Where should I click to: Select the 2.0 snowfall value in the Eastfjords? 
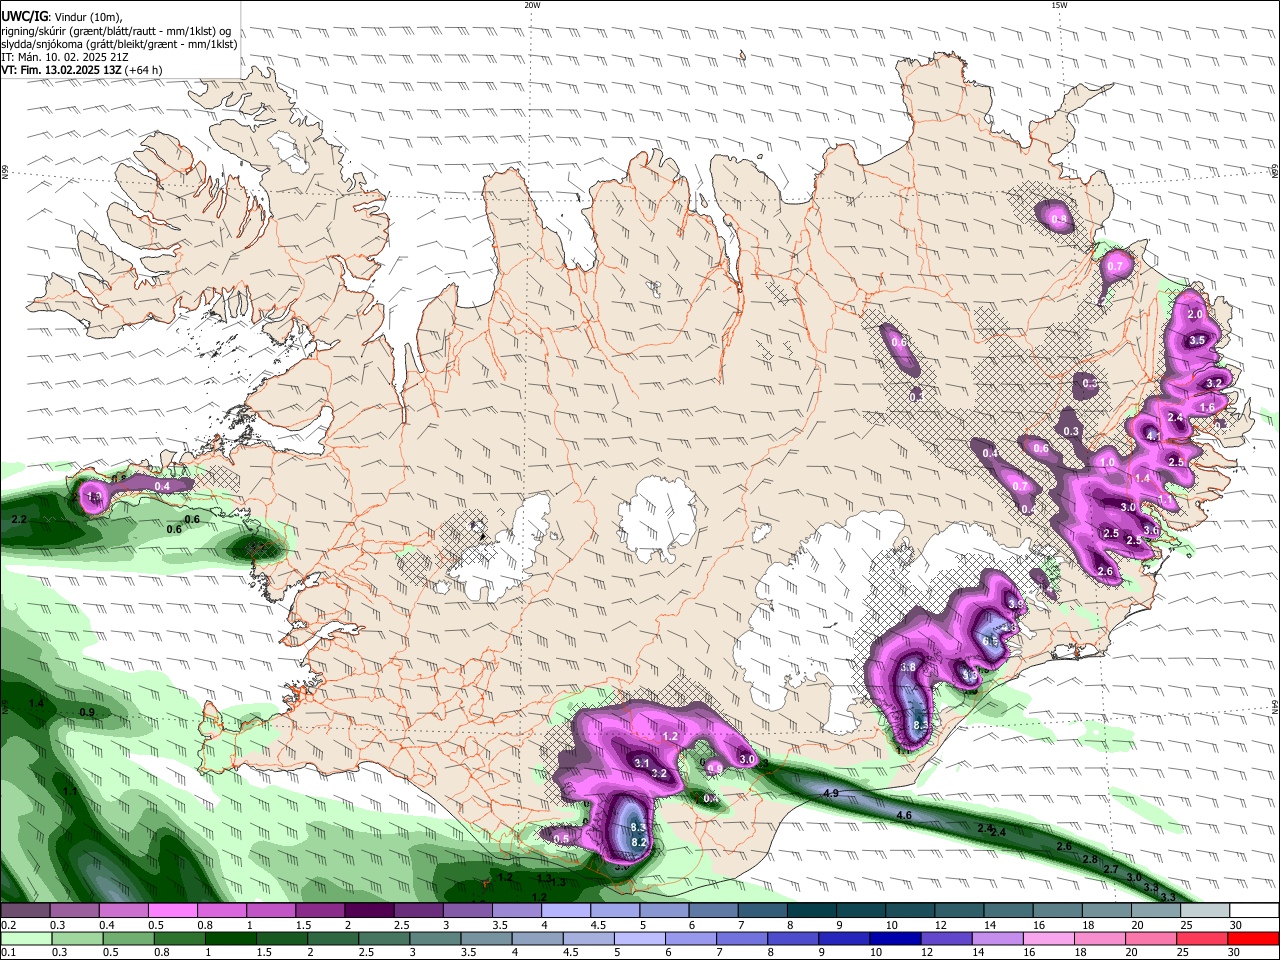coord(1195,314)
